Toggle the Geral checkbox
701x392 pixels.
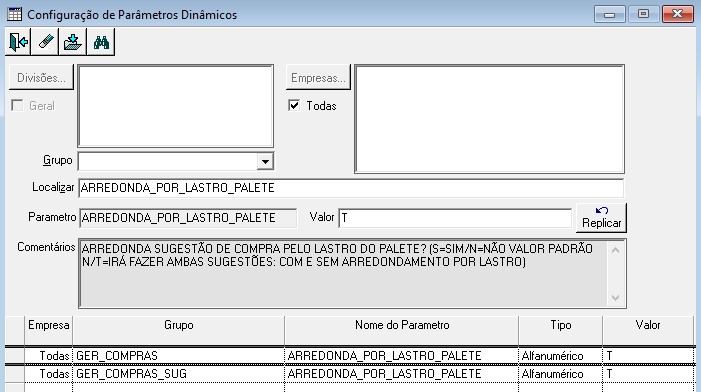coord(17,105)
